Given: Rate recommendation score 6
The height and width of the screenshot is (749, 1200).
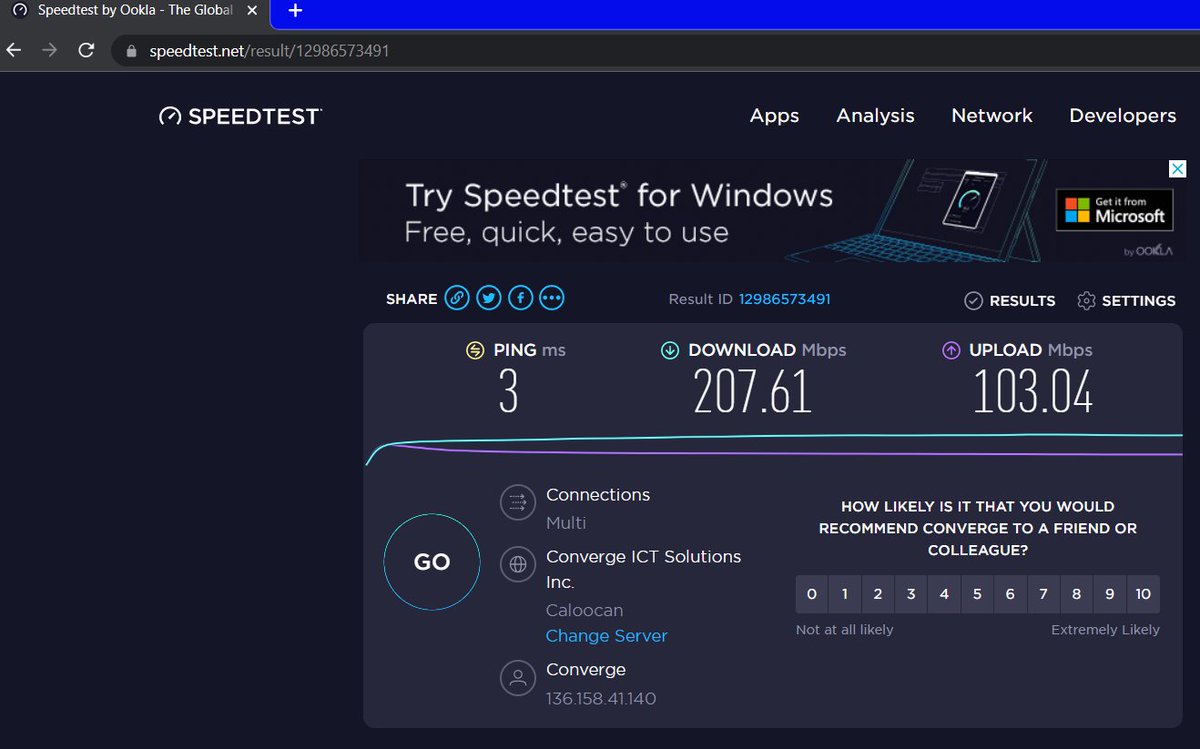Looking at the screenshot, I should click(1010, 594).
